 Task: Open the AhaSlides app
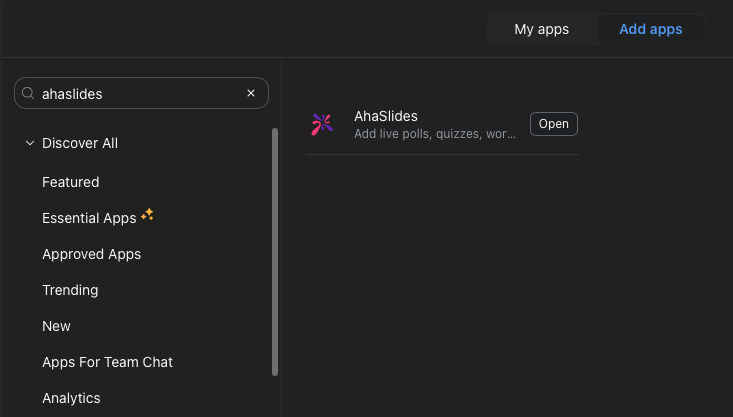pos(553,124)
